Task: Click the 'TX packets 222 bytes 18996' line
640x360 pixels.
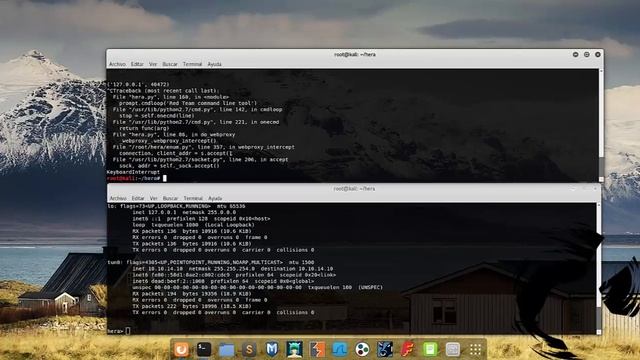Action: [192, 306]
